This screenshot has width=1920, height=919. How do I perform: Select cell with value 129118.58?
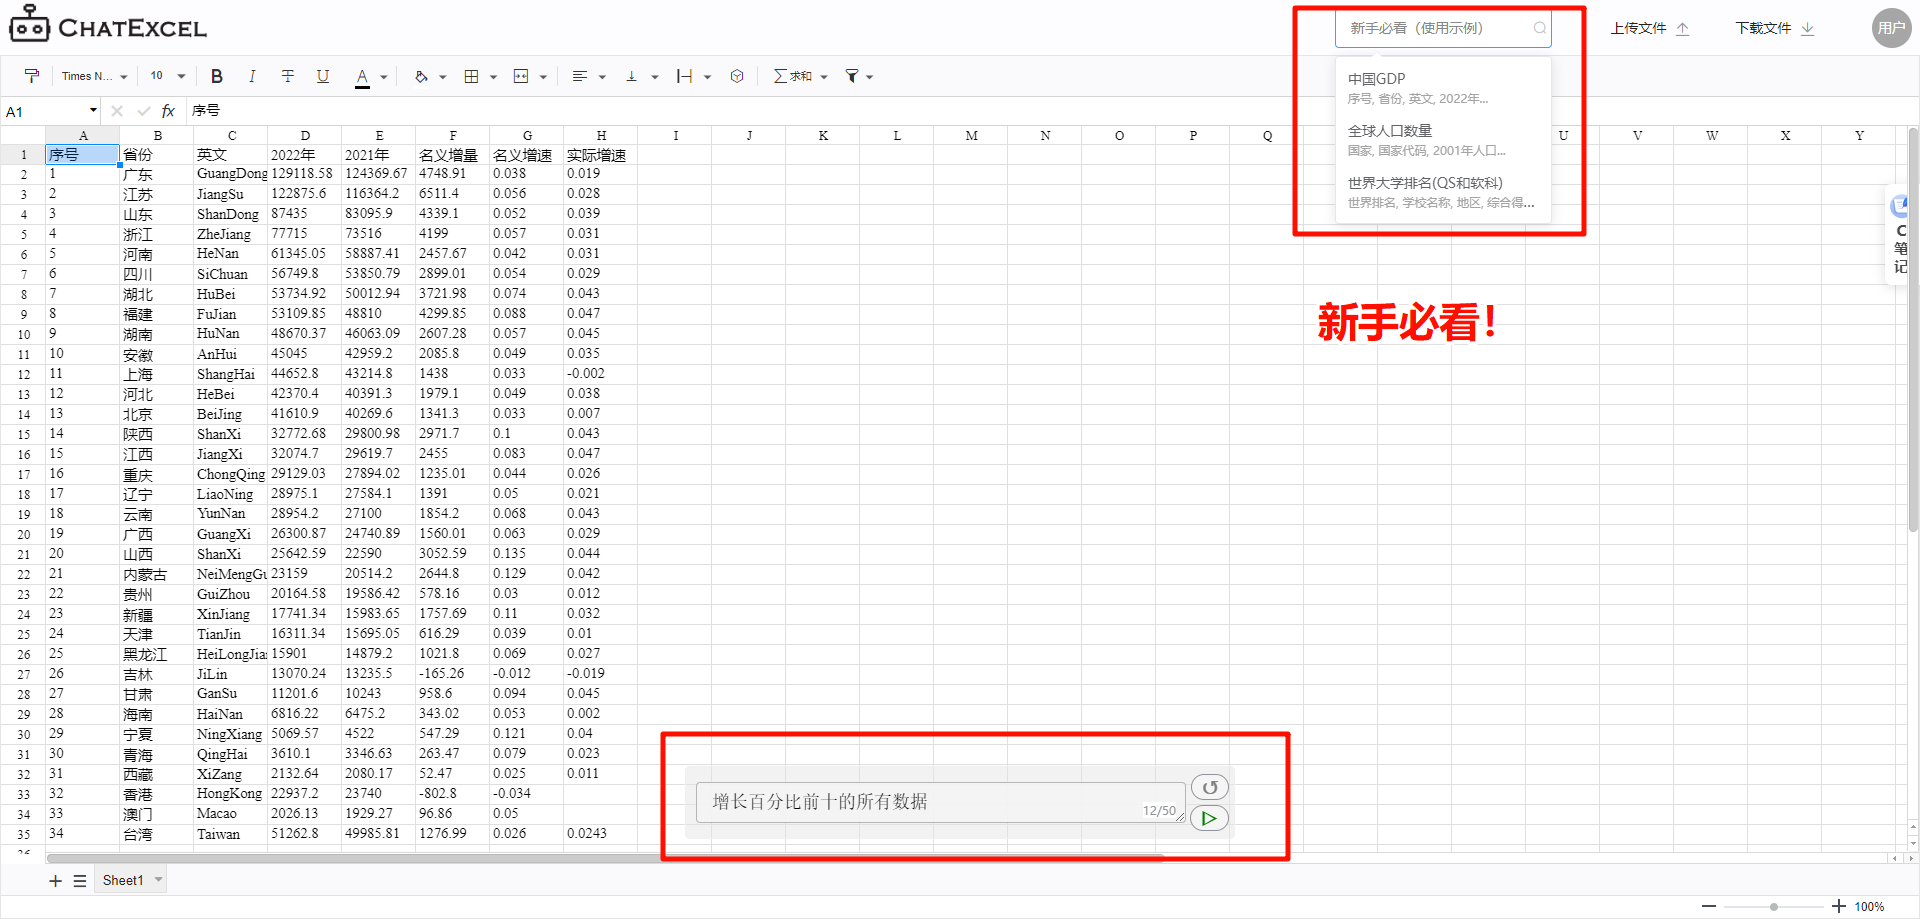coord(304,174)
